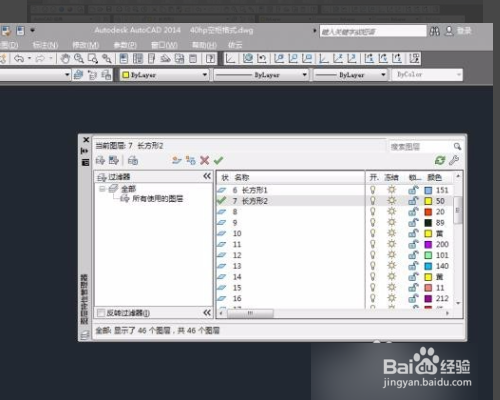Select the Pan hand tool
Viewport: 500px width, 400px height.
pos(65,59)
